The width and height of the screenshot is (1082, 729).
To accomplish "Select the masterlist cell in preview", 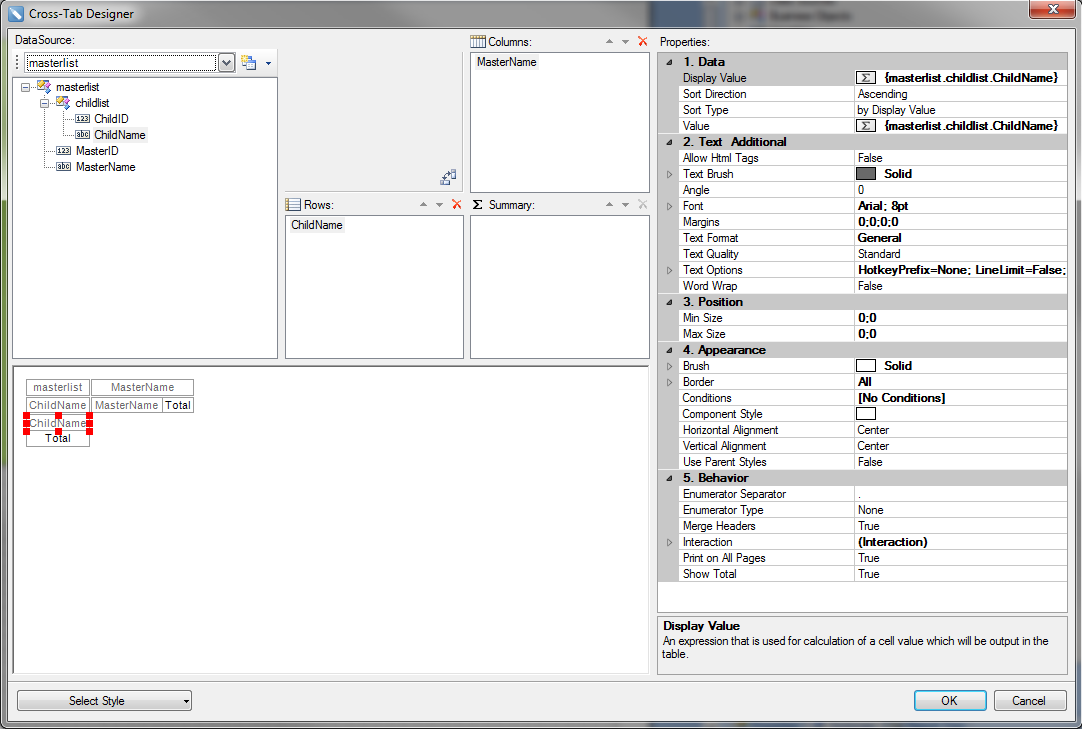I will pyautogui.click(x=58, y=387).
